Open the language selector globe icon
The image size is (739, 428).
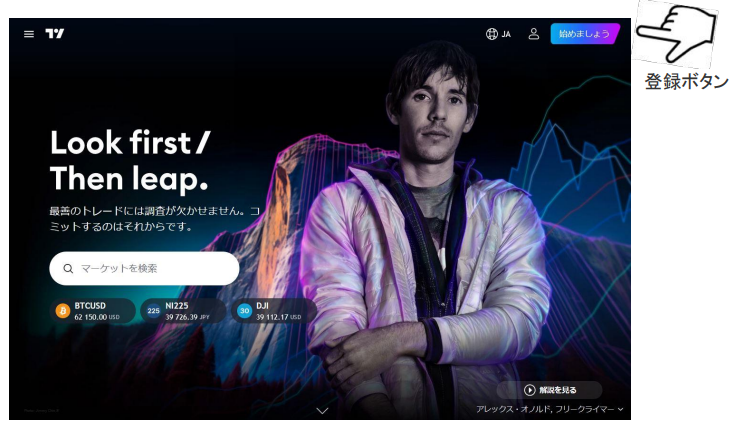coord(492,34)
